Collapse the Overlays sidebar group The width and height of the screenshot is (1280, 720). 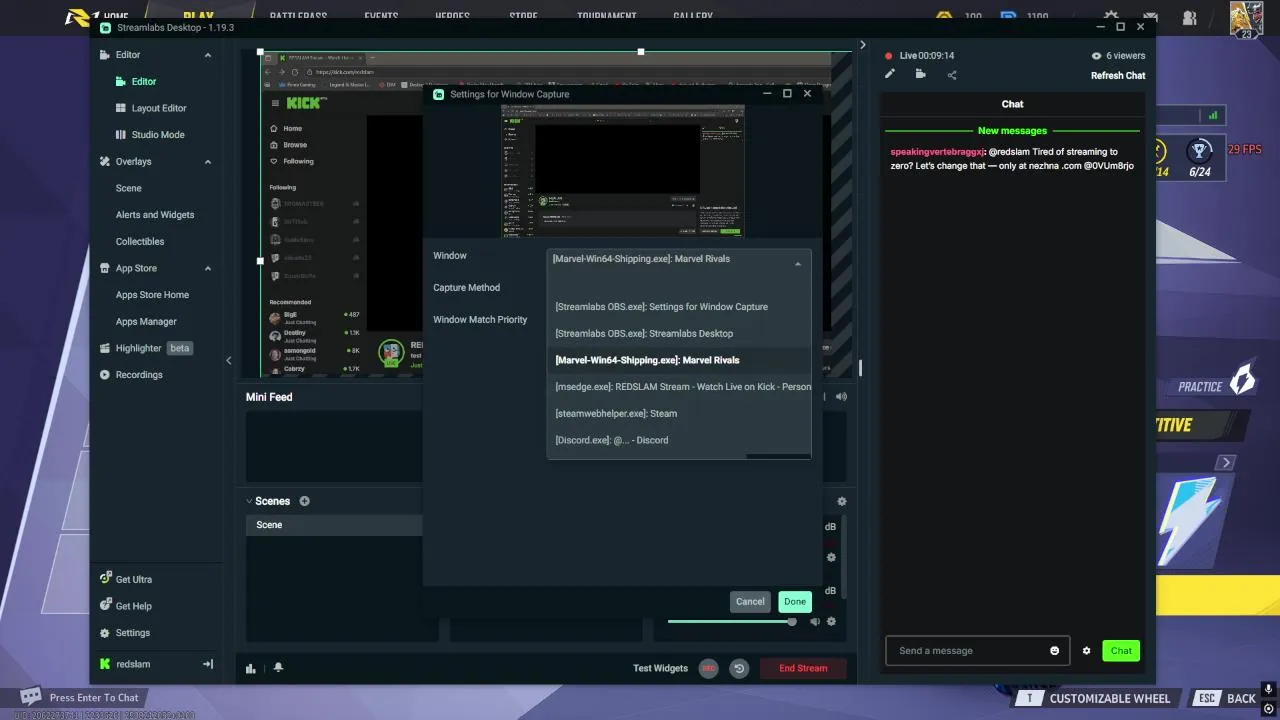click(208, 162)
